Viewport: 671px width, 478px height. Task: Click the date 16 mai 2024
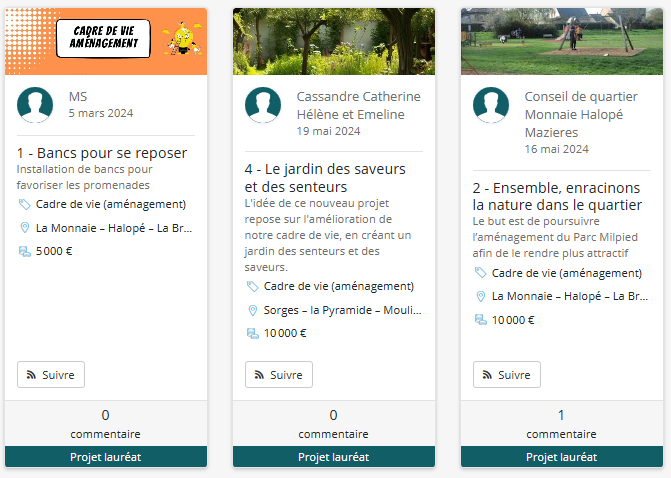557,149
